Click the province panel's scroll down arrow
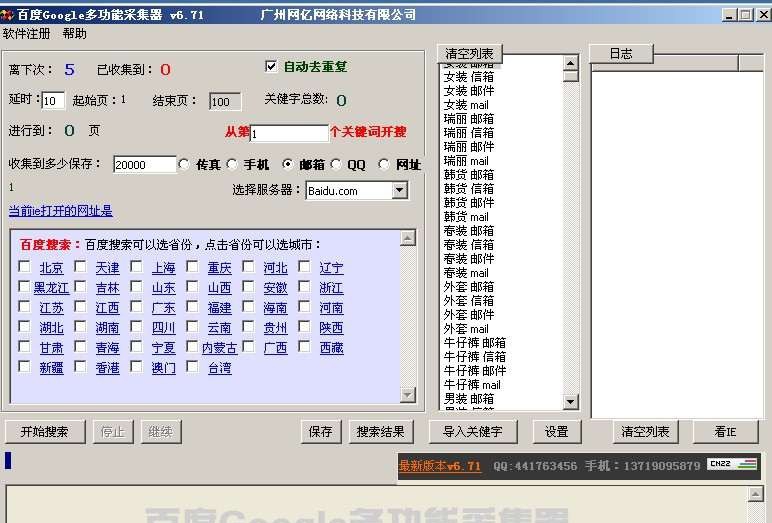Viewport: 772px width, 523px height. click(408, 394)
